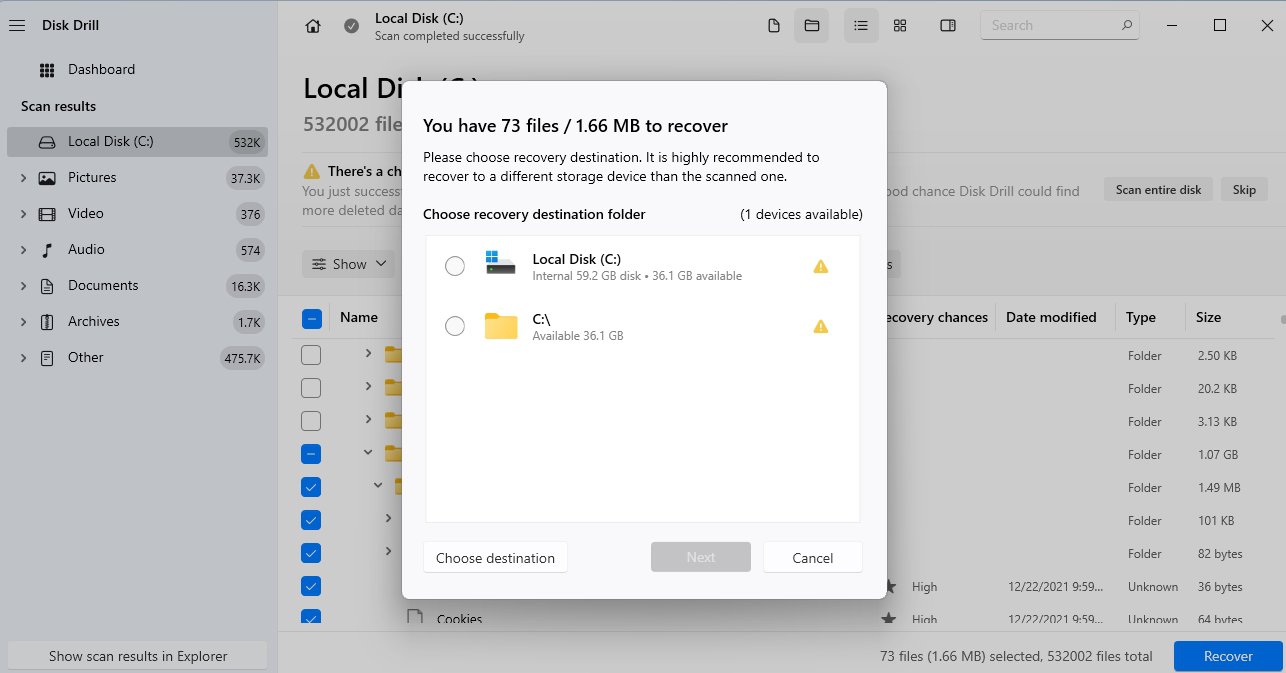Click the Other category icon
This screenshot has width=1286, height=673.
point(47,358)
